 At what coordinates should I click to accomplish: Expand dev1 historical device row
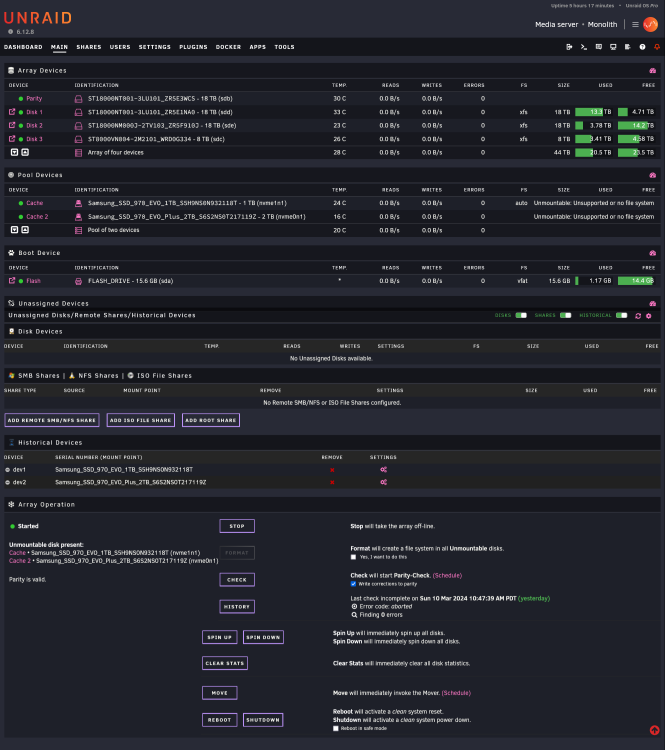[8, 470]
